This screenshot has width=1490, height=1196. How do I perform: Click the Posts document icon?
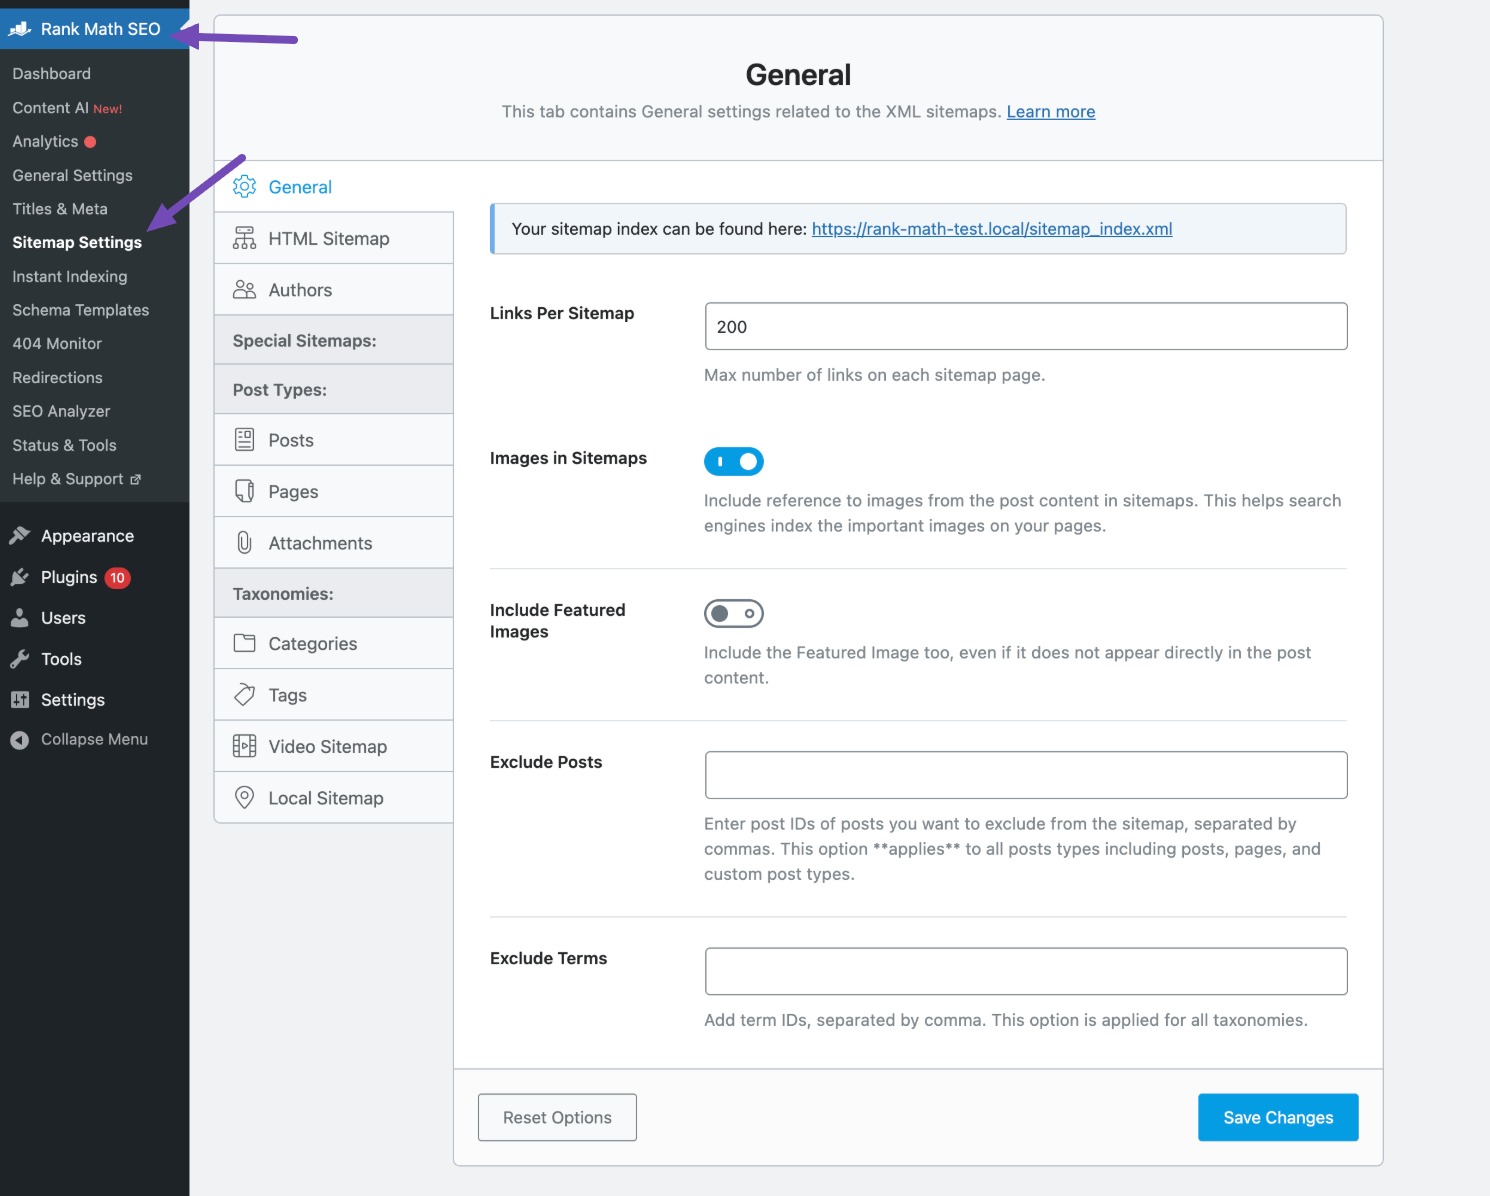pos(244,440)
